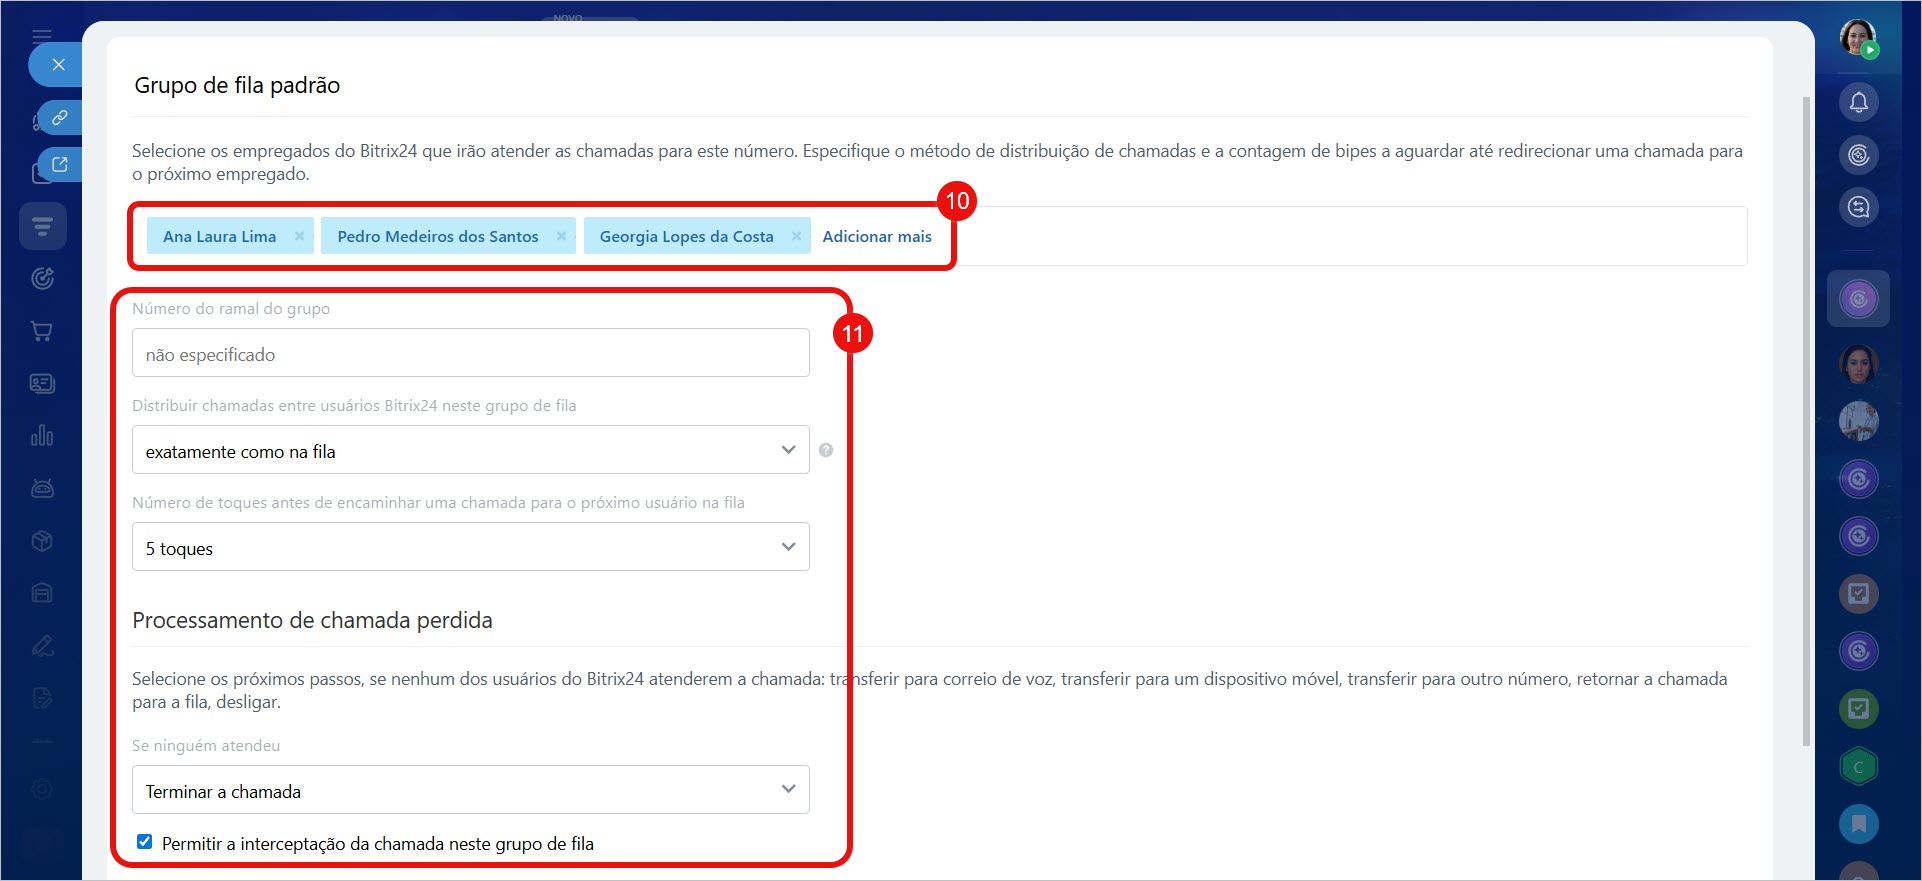This screenshot has height=881, width=1922.
Task: Toggle call interception permission checkbox
Action: coord(145,842)
